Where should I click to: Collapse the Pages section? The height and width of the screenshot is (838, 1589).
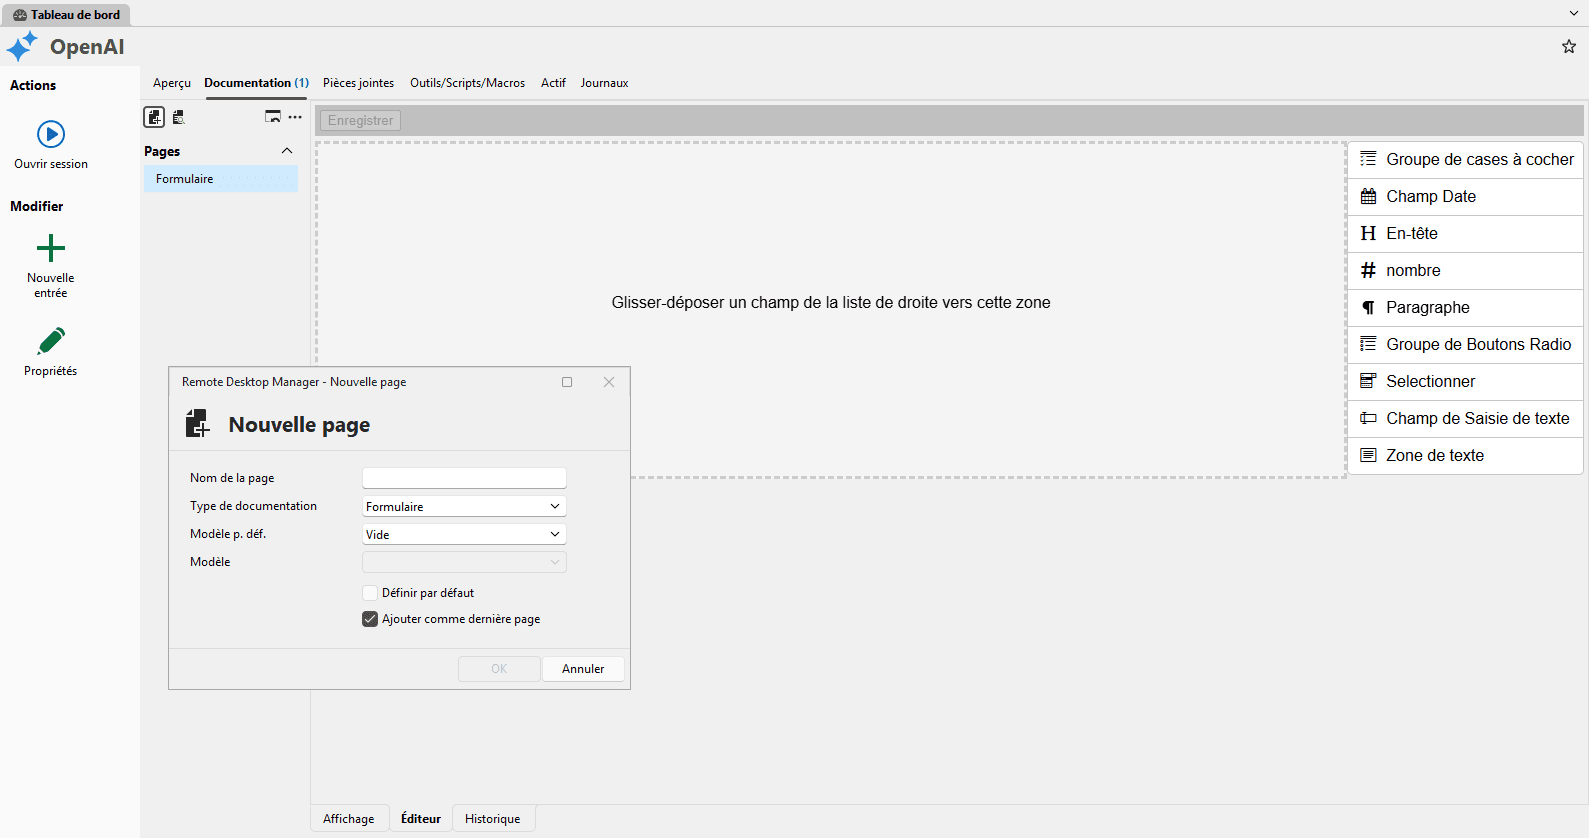coord(287,151)
